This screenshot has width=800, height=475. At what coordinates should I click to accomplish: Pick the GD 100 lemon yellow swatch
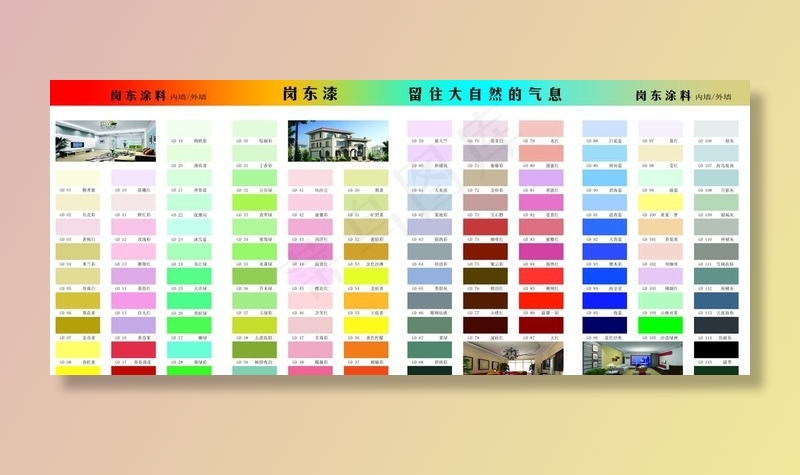(x=661, y=202)
